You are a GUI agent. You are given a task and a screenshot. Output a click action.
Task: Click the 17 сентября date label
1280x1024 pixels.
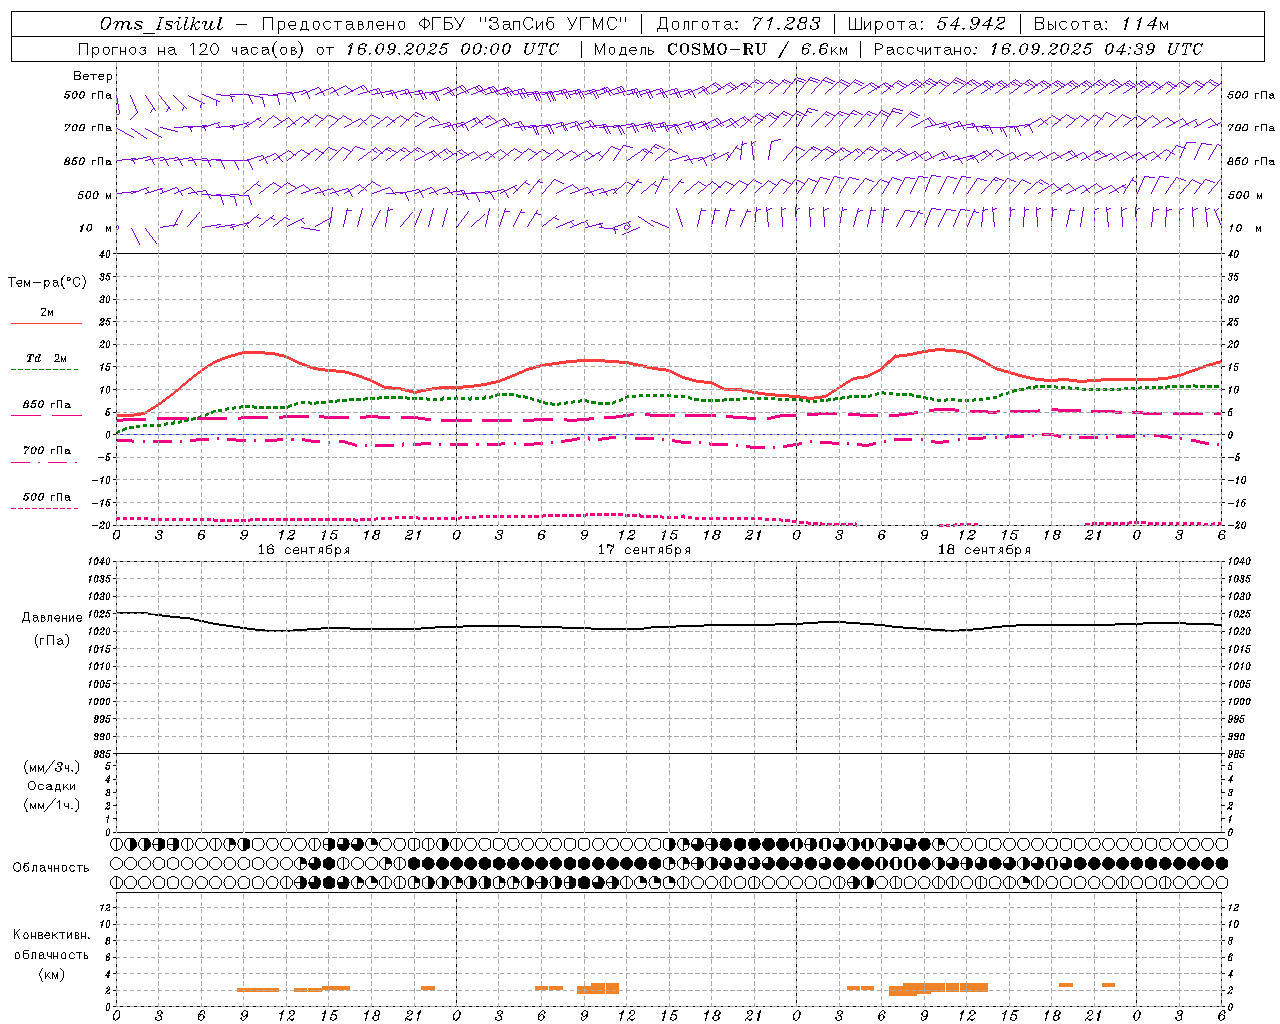point(644,550)
